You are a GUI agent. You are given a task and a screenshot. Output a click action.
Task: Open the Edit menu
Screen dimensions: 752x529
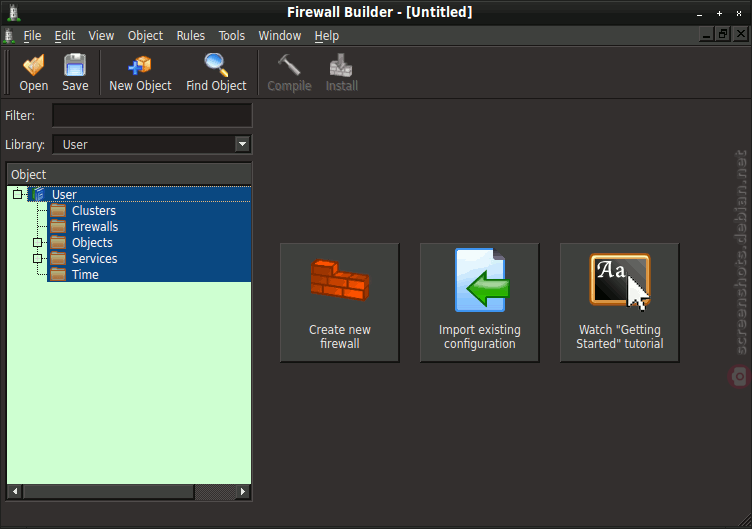click(x=65, y=36)
